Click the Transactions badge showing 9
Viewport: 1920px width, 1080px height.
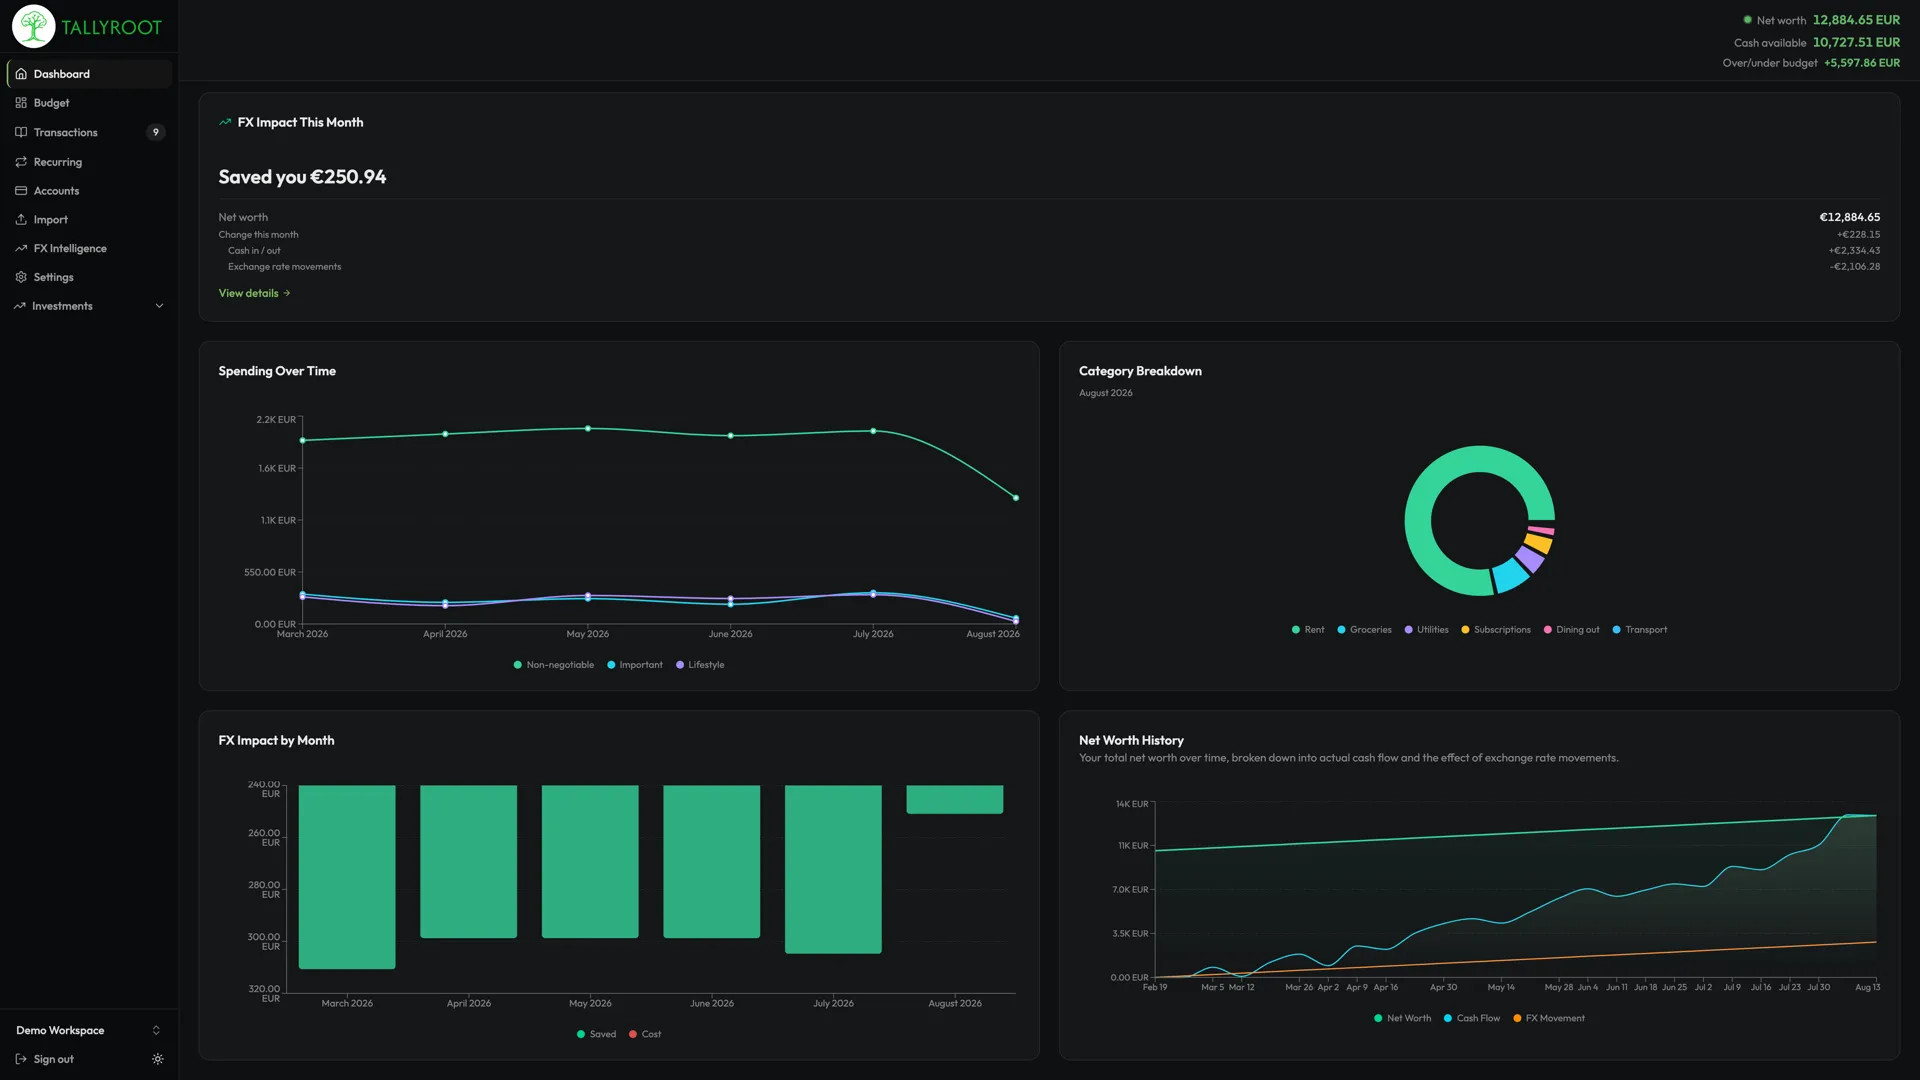click(155, 132)
